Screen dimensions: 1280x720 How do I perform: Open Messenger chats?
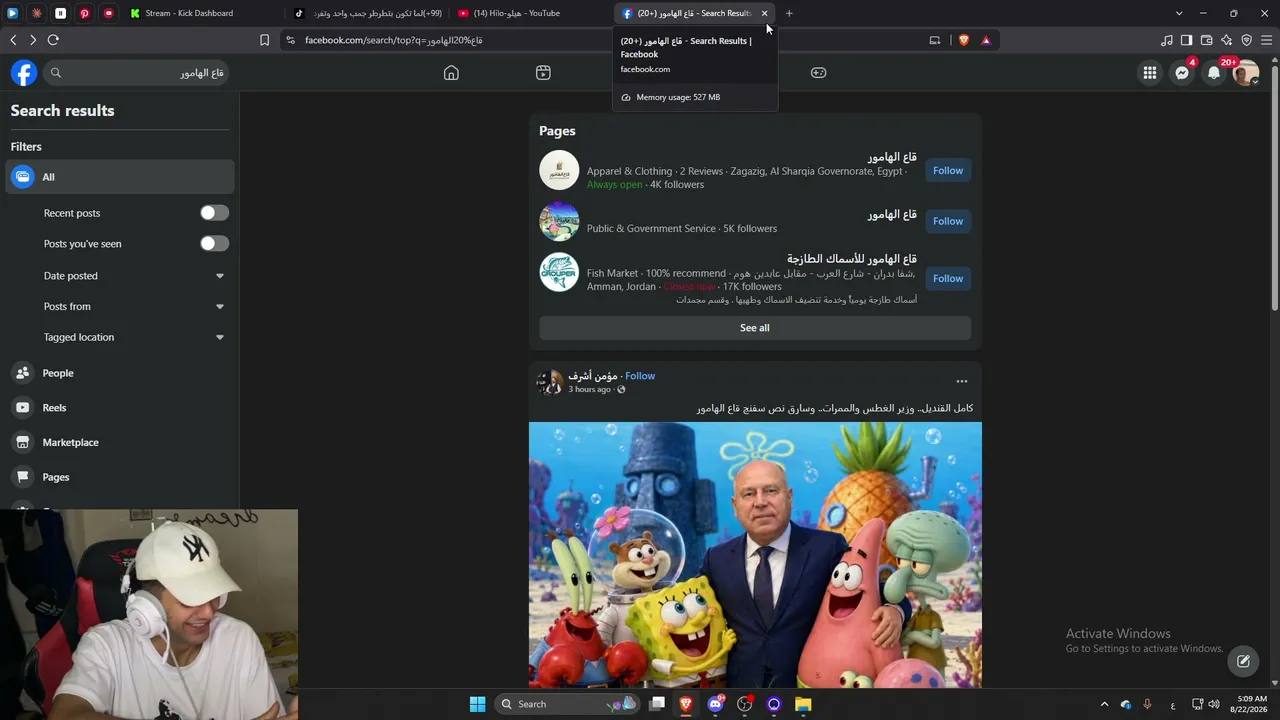pyautogui.click(x=1182, y=73)
